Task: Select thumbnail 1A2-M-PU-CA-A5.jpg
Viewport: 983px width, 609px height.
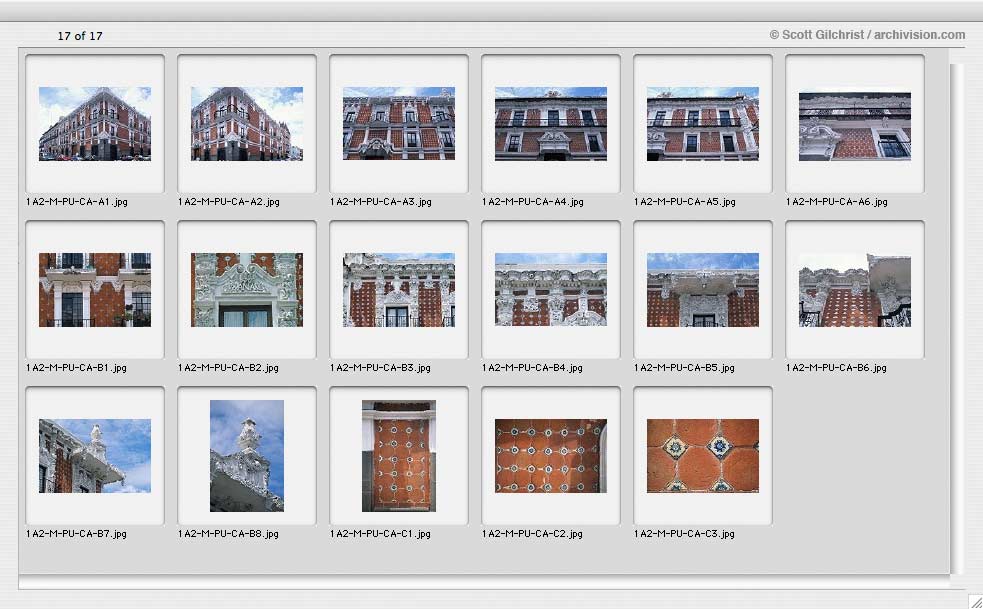Action: [703, 124]
